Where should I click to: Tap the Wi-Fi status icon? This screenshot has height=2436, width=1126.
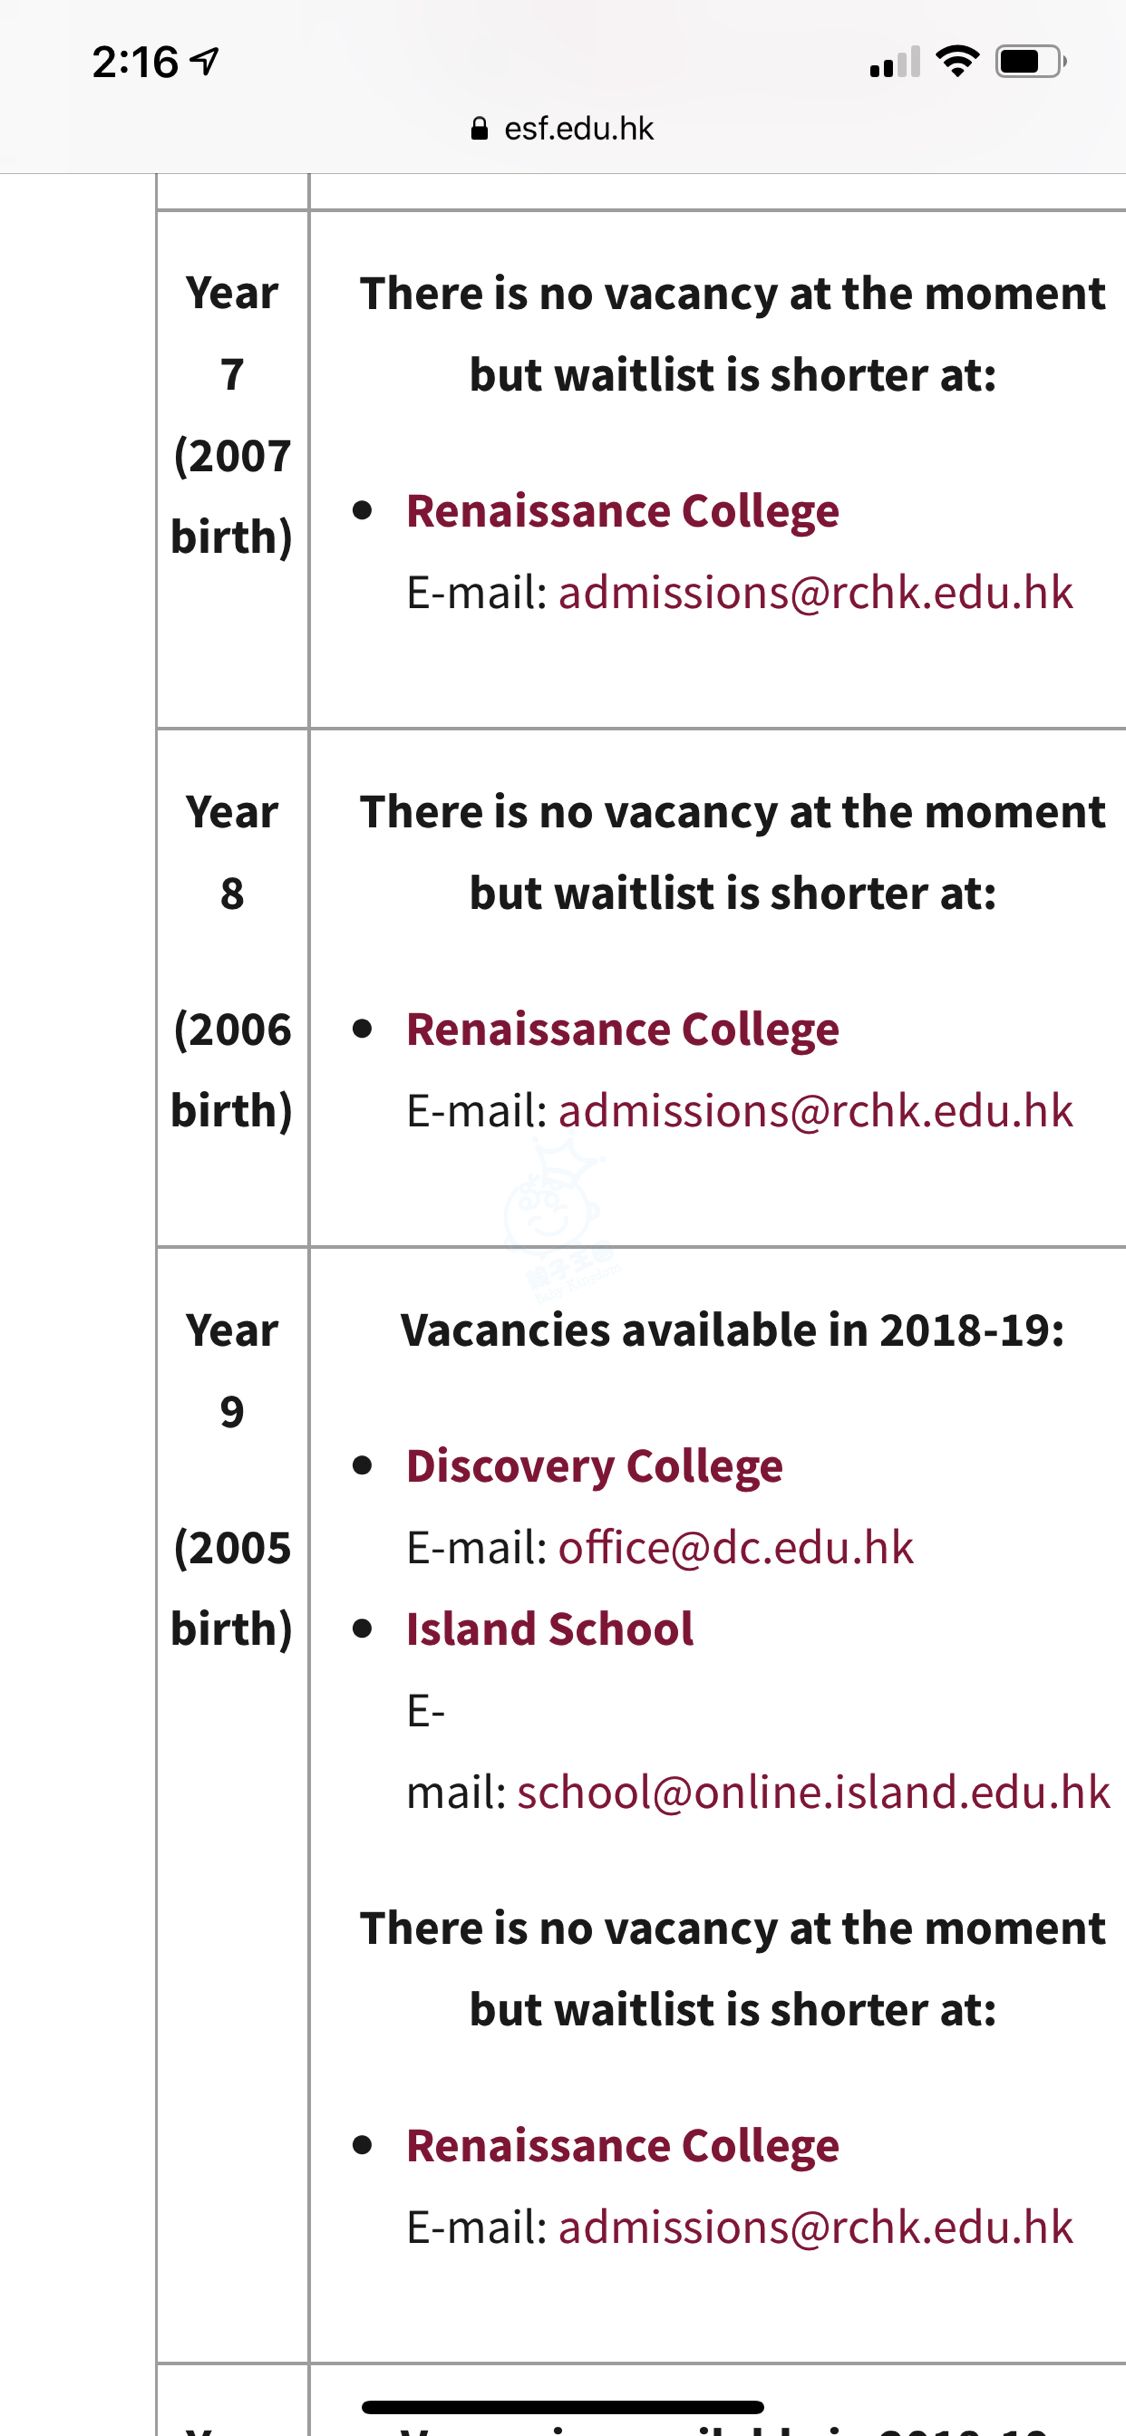click(x=957, y=62)
